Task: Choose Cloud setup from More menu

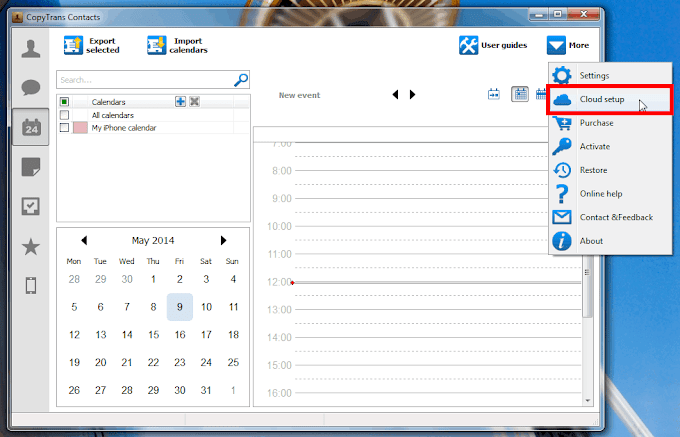Action: pyautogui.click(x=610, y=99)
